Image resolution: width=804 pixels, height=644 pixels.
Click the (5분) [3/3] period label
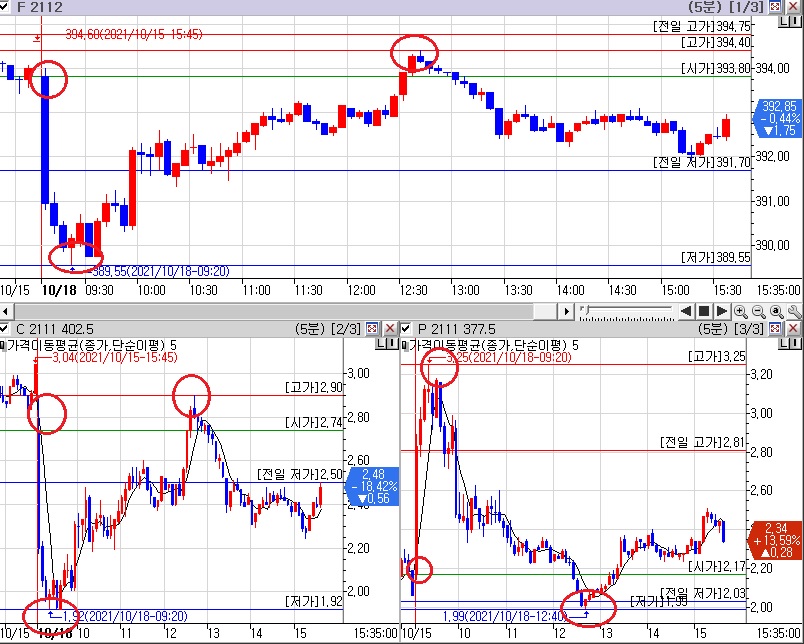tap(731, 329)
